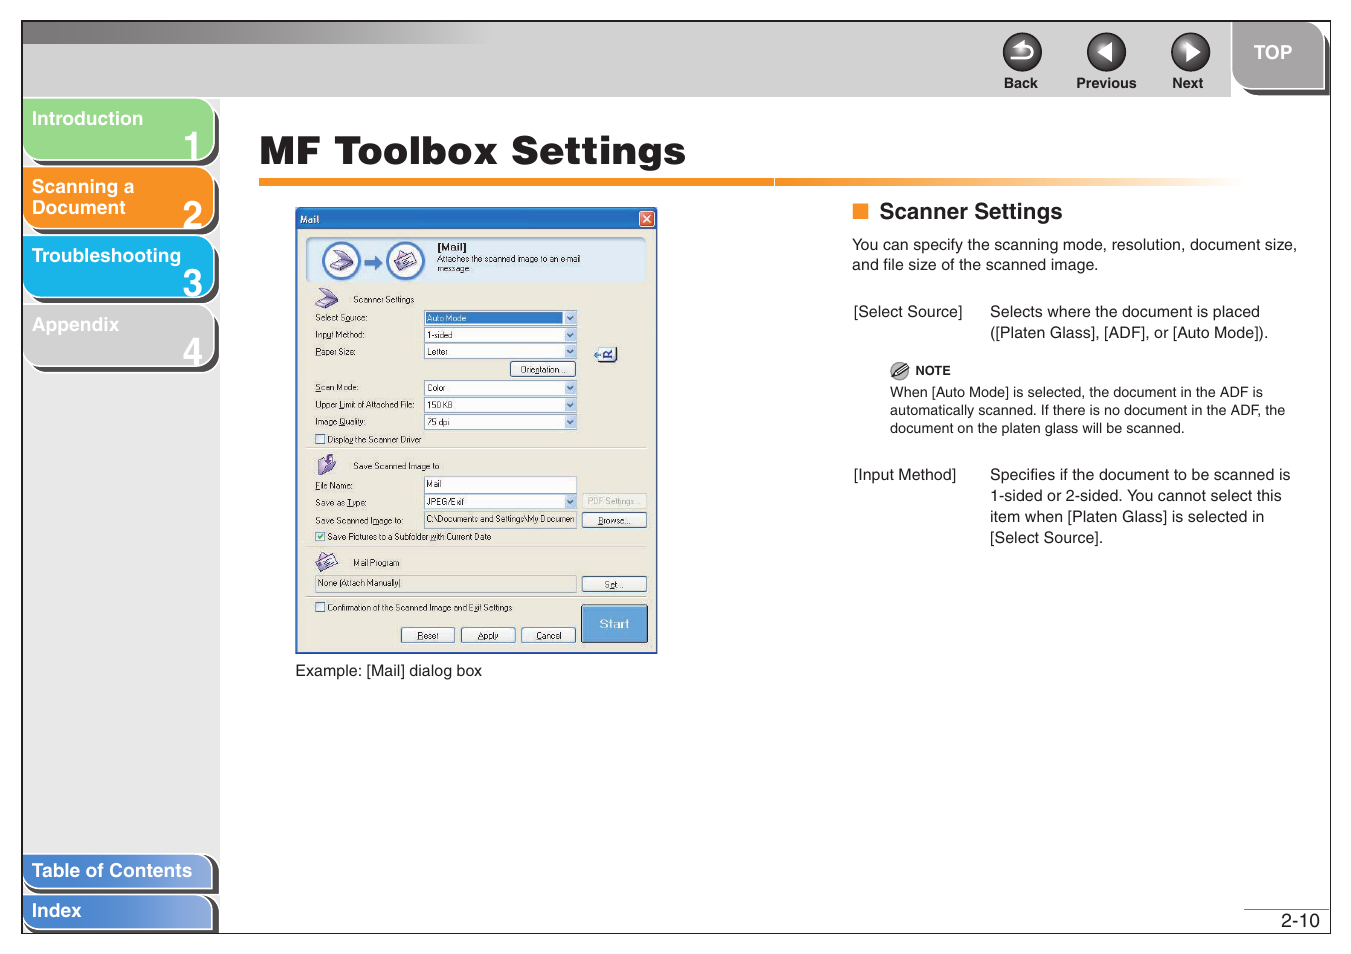
Task: Toggle Confirmation of the Scanned Image checkbox
Action: pos(320,607)
